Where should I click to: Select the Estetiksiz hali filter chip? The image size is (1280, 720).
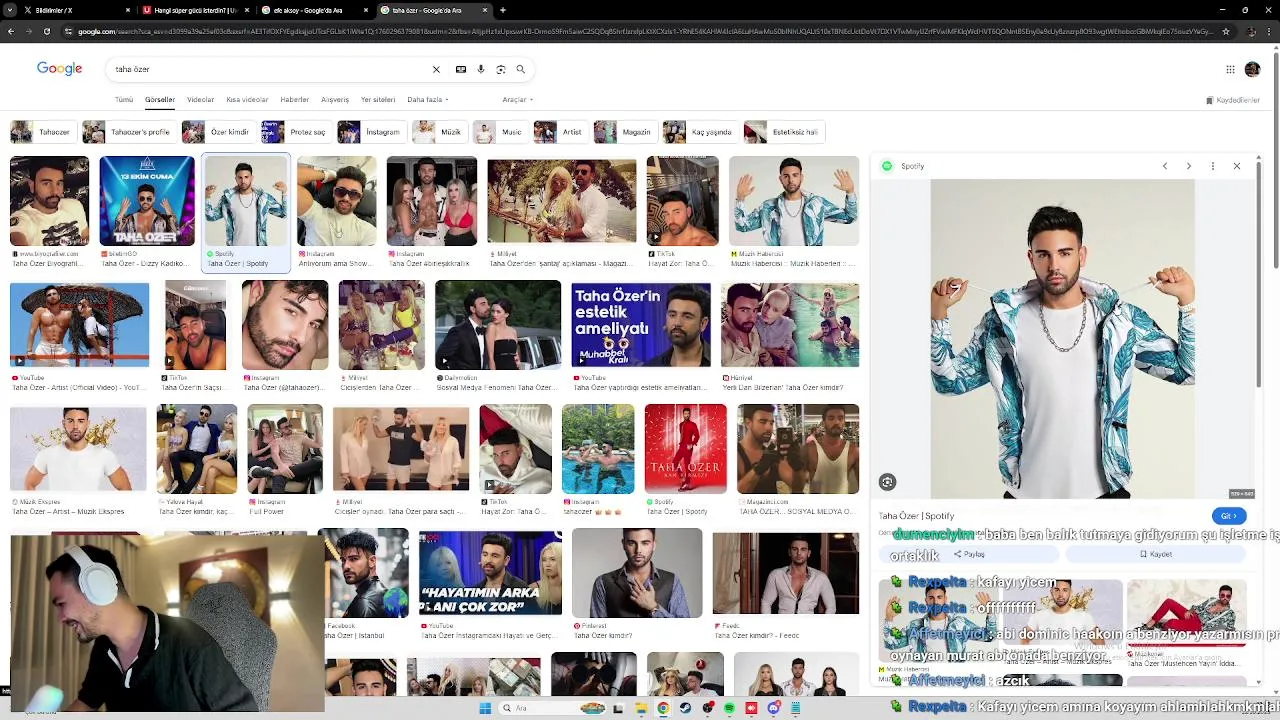tap(783, 132)
